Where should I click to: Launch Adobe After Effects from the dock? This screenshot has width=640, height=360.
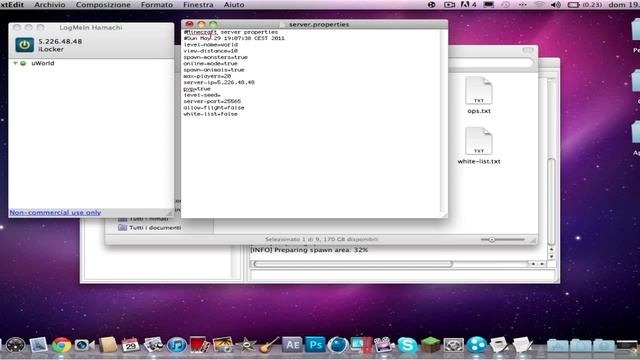[x=292, y=345]
